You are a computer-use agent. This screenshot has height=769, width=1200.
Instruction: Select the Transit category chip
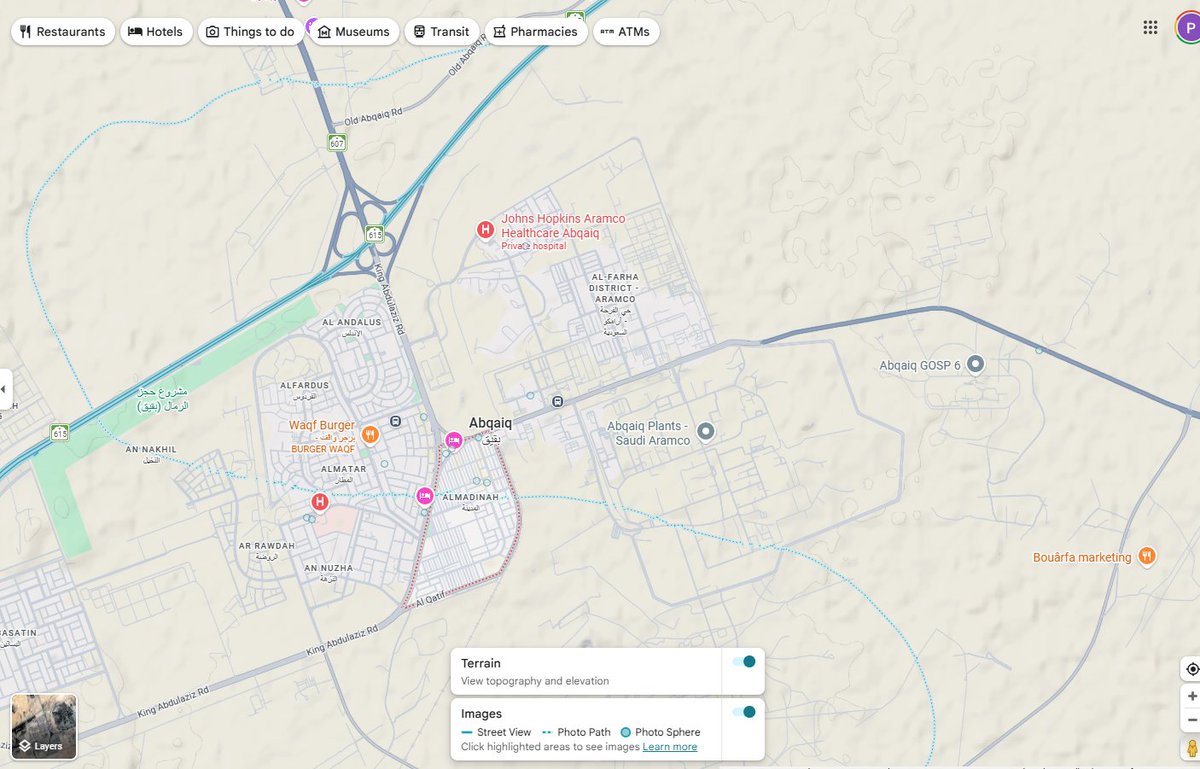pos(441,32)
